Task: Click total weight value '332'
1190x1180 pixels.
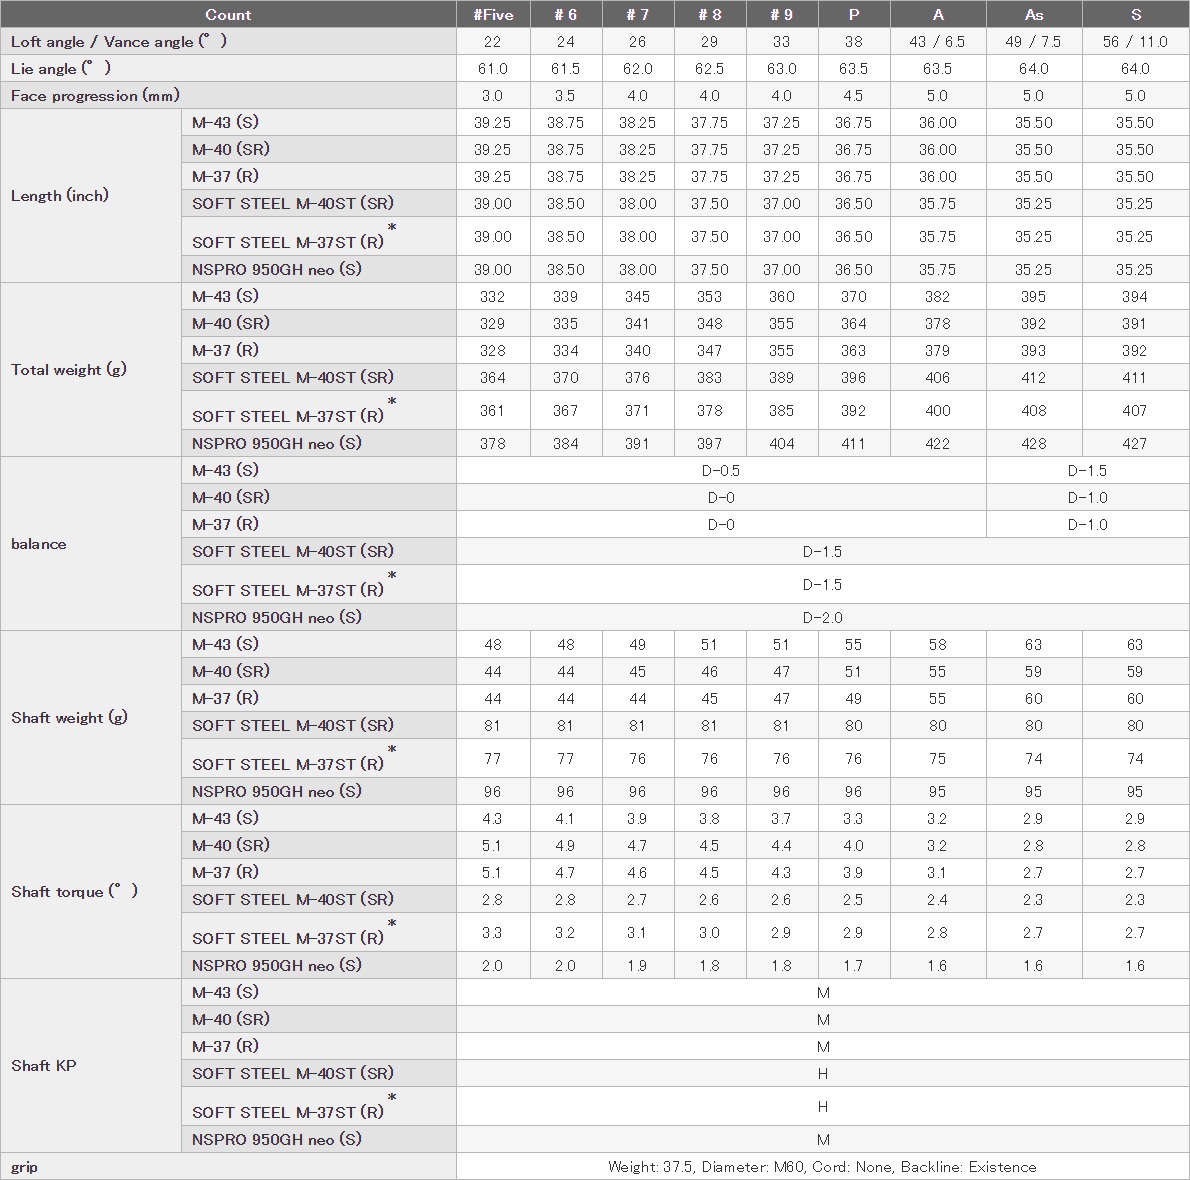Action: pyautogui.click(x=493, y=297)
